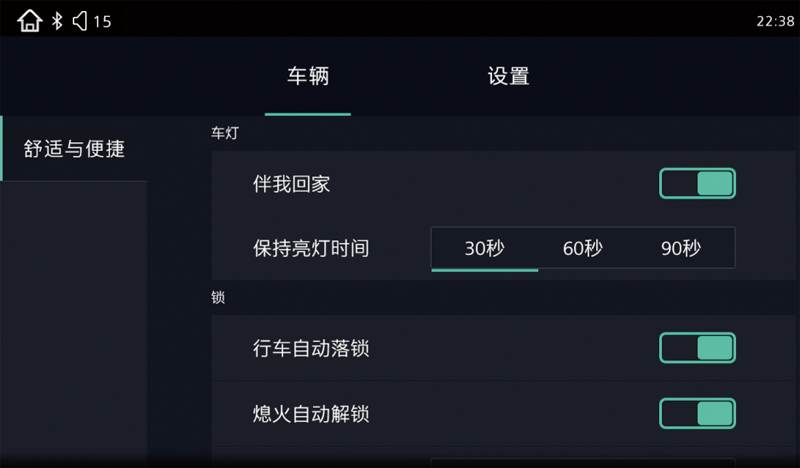Disable the 行车自动落锁 switch

pos(697,348)
